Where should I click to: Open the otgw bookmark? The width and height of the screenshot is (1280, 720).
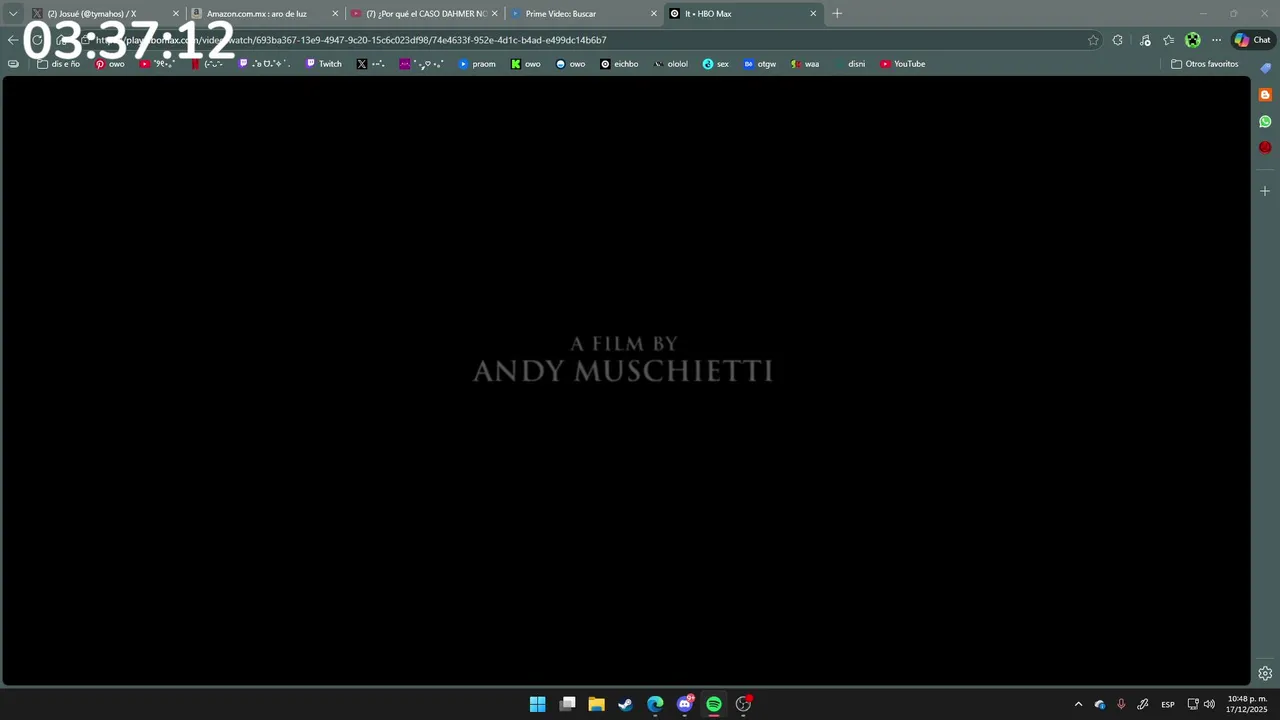[760, 64]
